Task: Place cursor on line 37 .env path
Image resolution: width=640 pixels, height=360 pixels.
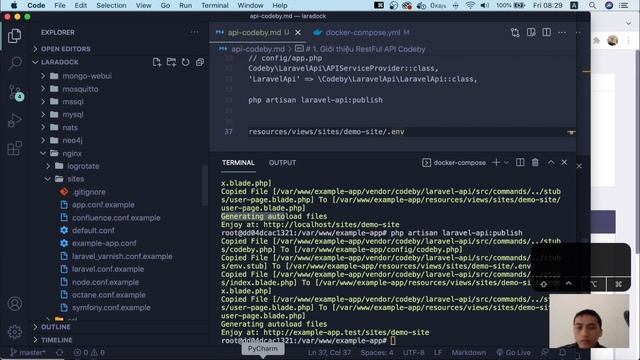Action: click(x=326, y=132)
